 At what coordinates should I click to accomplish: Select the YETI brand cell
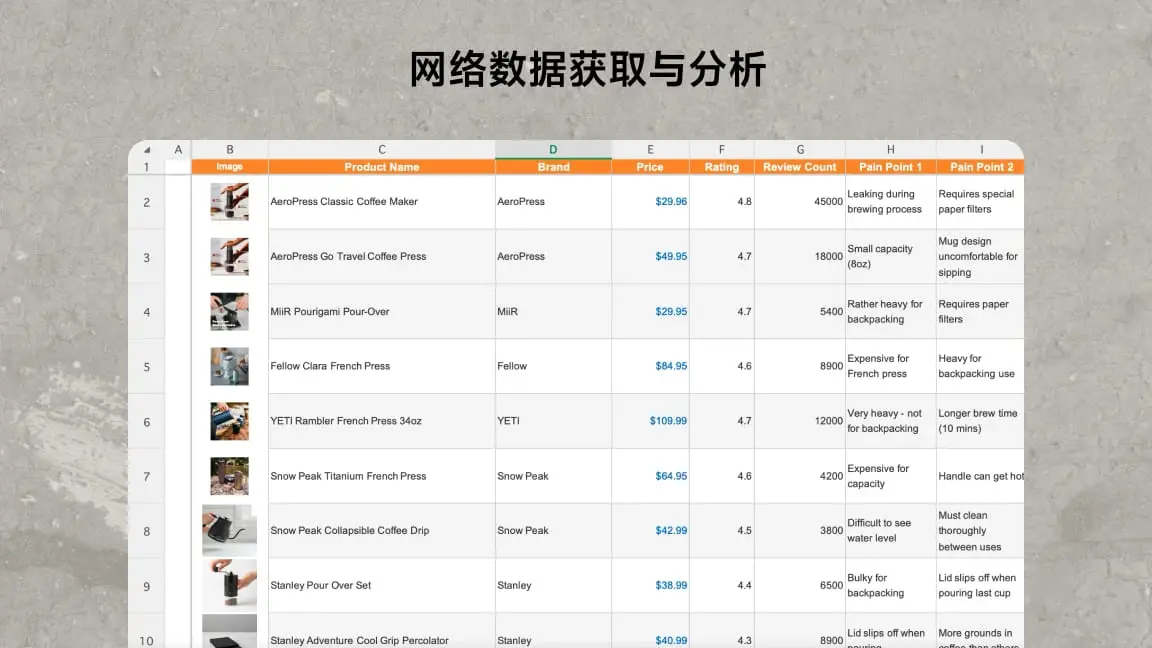point(553,421)
